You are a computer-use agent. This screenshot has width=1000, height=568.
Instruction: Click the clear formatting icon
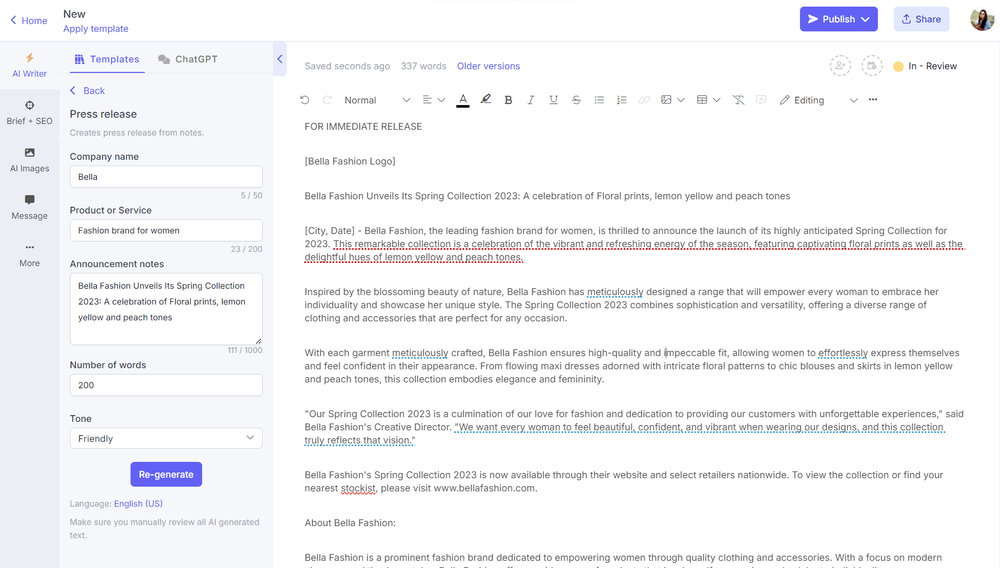point(739,100)
